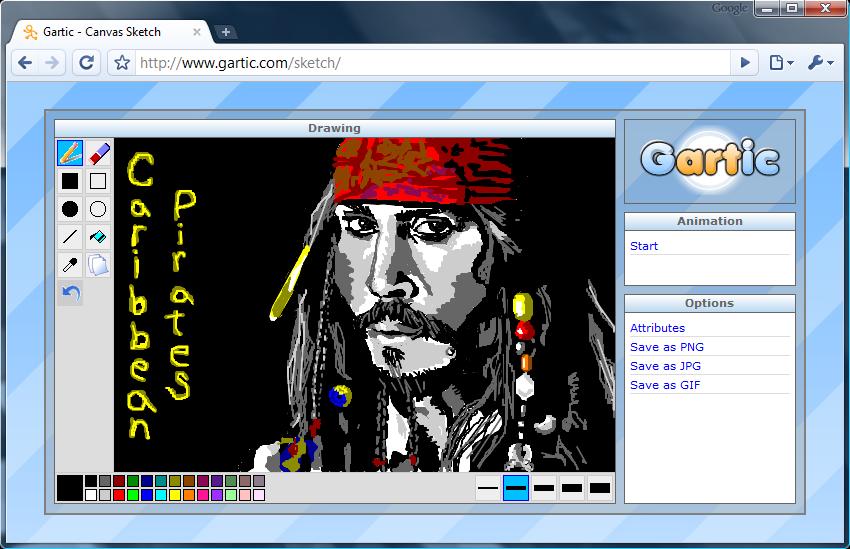Image resolution: width=850 pixels, height=549 pixels.
Task: Close the Gartic - Canvas Sketch tab
Action: (x=197, y=32)
